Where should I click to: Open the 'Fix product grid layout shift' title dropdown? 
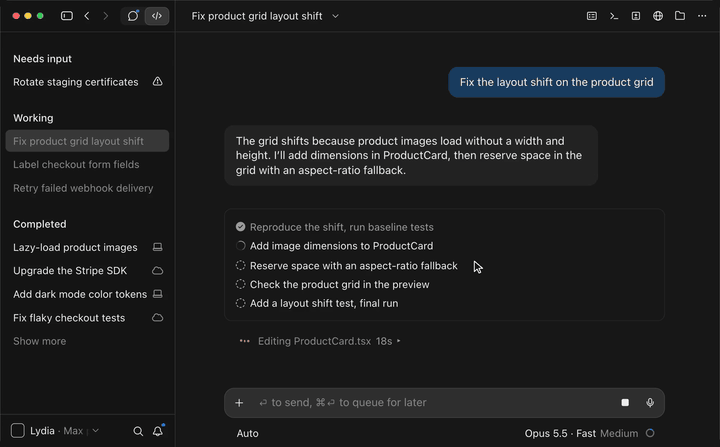click(x=335, y=16)
